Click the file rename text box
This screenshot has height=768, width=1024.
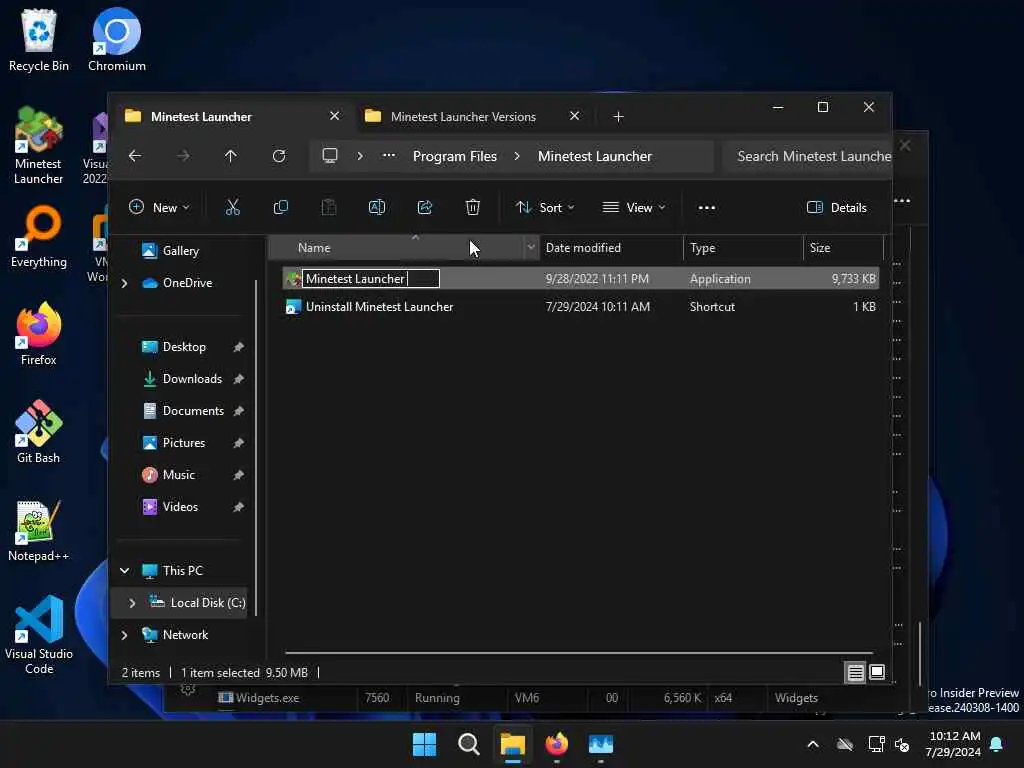[370, 279]
